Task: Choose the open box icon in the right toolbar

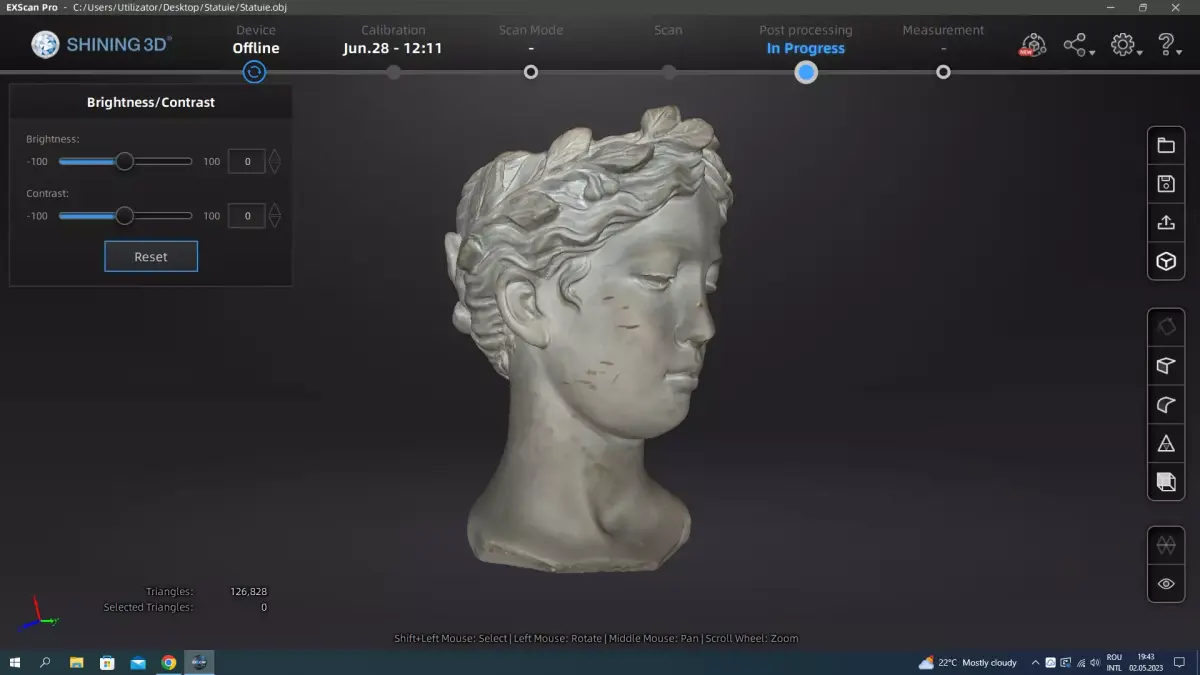Action: click(1166, 365)
